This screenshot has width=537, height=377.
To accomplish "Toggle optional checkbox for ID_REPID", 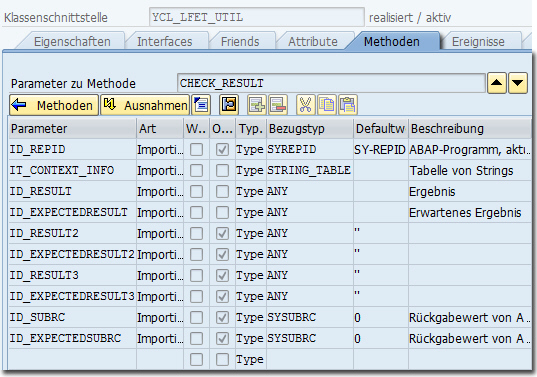I will pos(222,150).
